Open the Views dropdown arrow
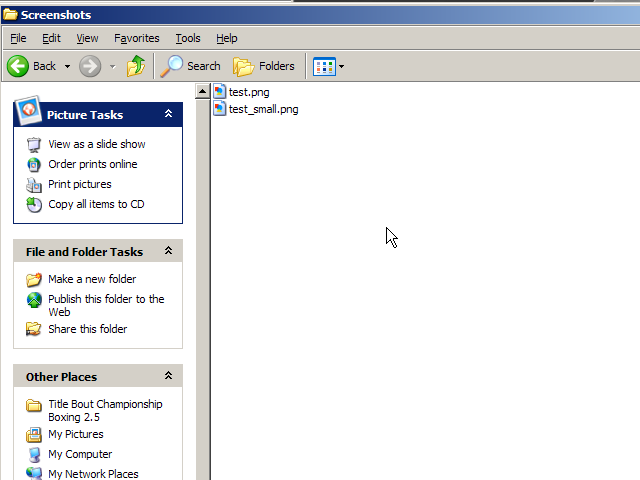Viewport: 640px width, 480px height. 341,66
